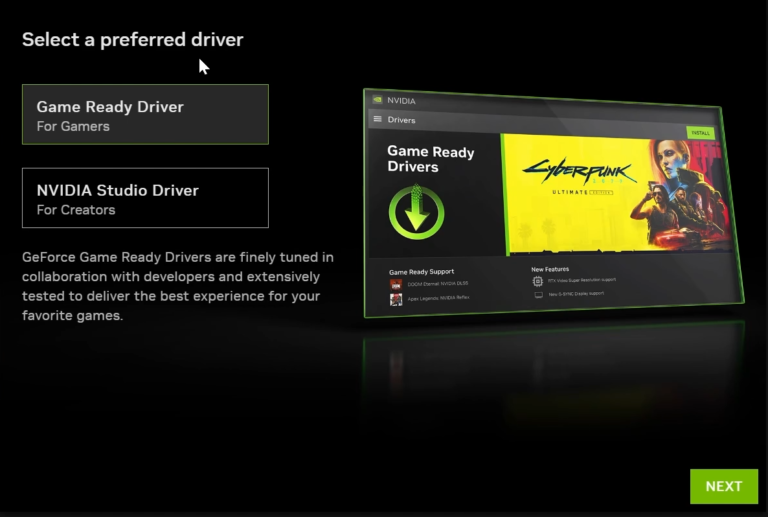Click the NVIDIA title text in preview
The height and width of the screenshot is (517, 768).
[x=401, y=101]
